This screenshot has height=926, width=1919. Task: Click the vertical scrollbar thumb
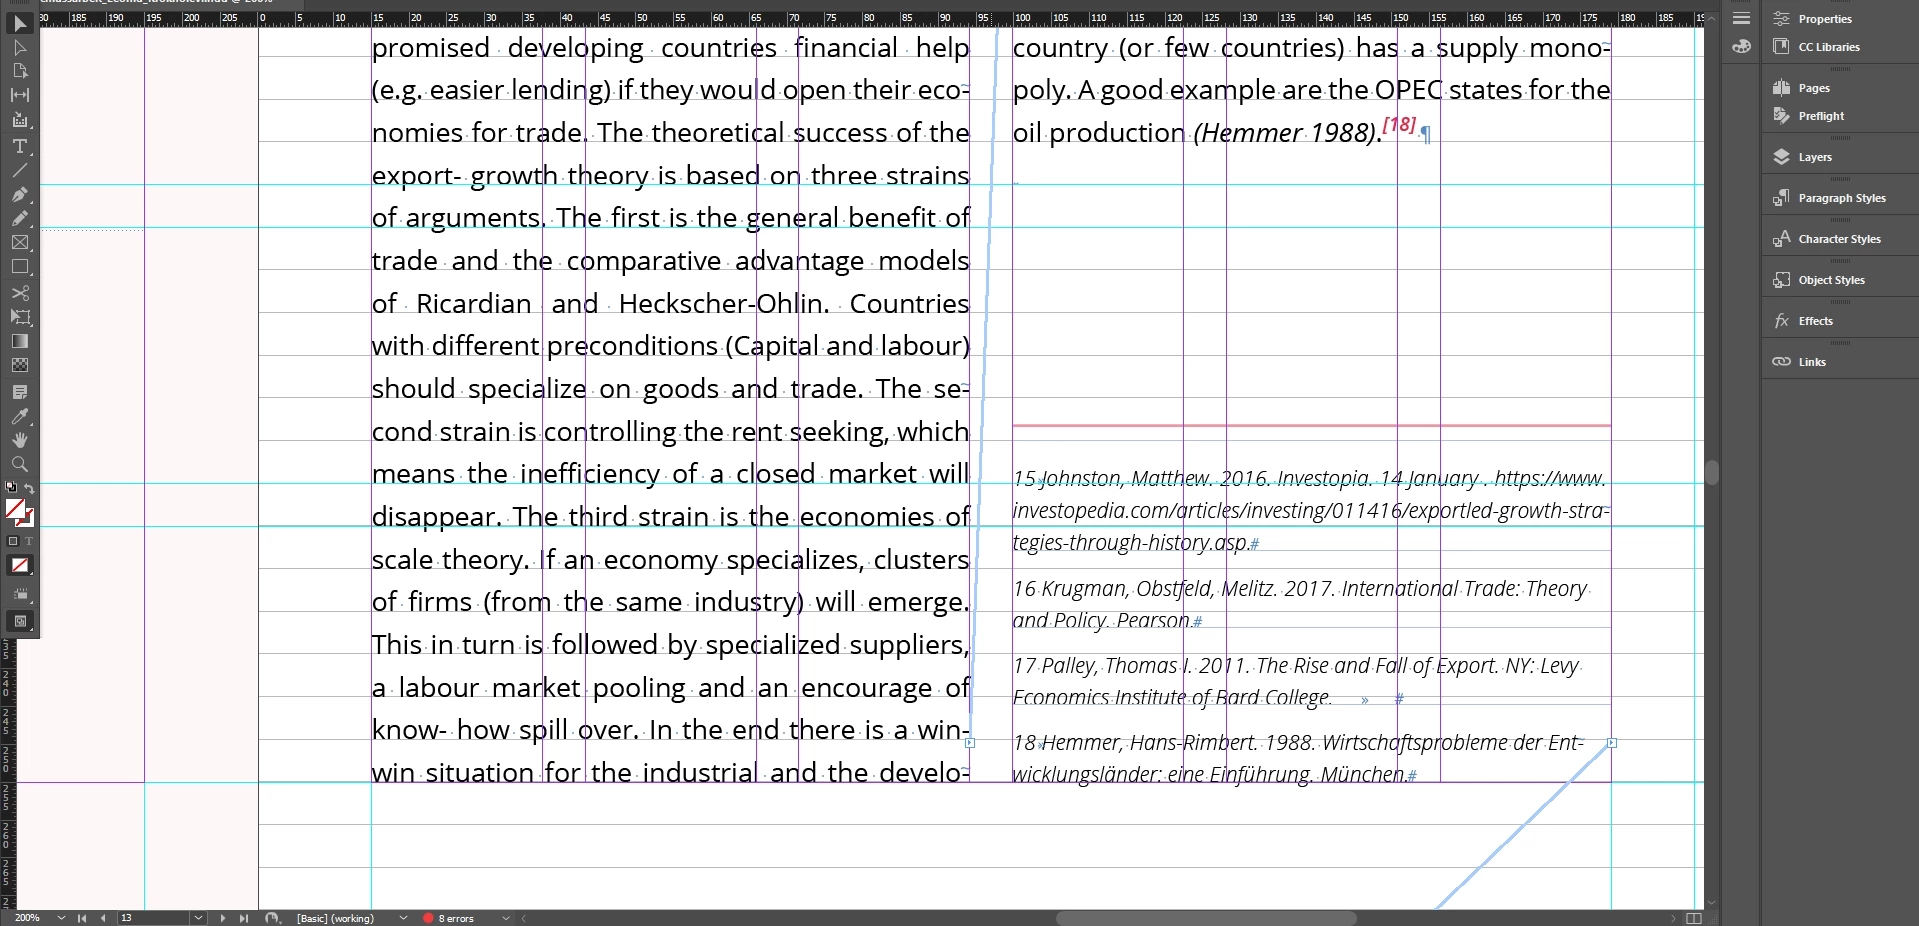point(1712,473)
